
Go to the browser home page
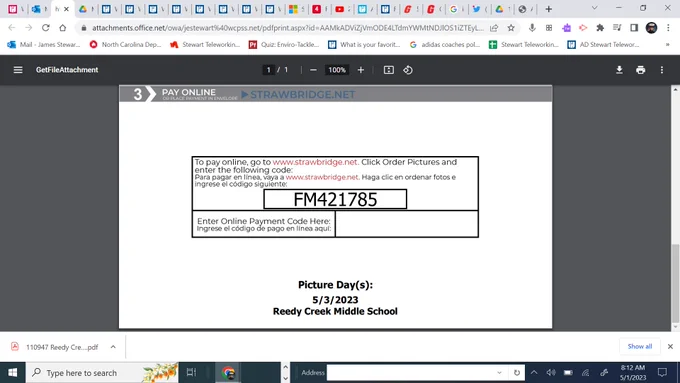pos(62,28)
